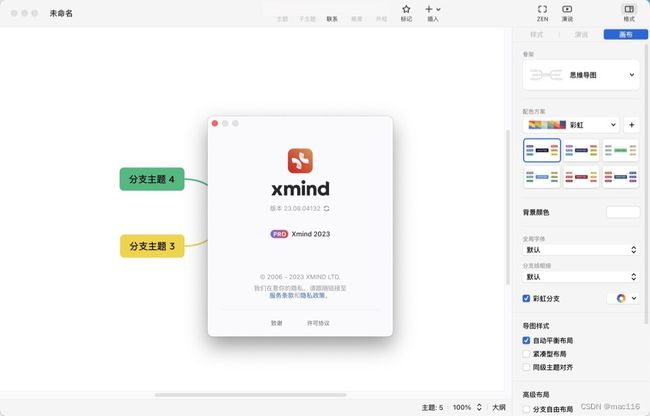Select the green-center theme thumbnail
This screenshot has width=650, height=416.
click(x=621, y=150)
